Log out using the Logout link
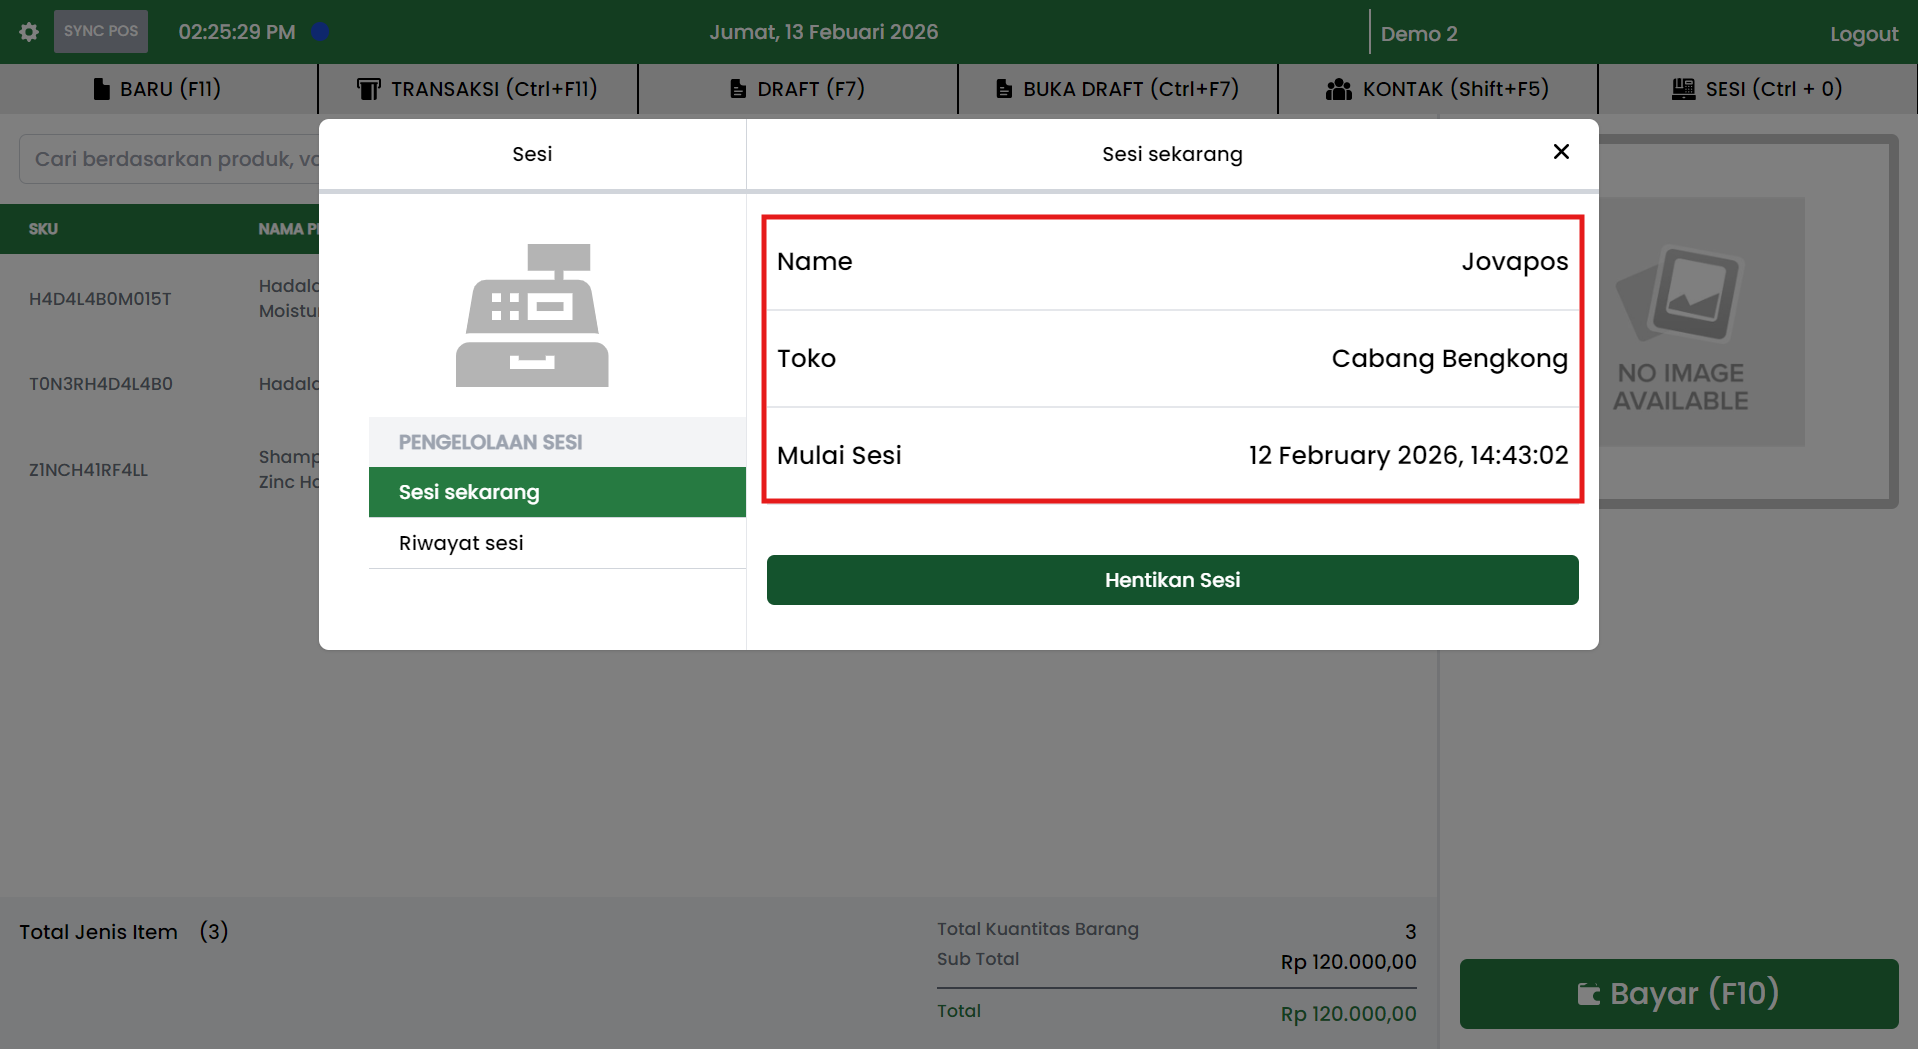 point(1863,34)
